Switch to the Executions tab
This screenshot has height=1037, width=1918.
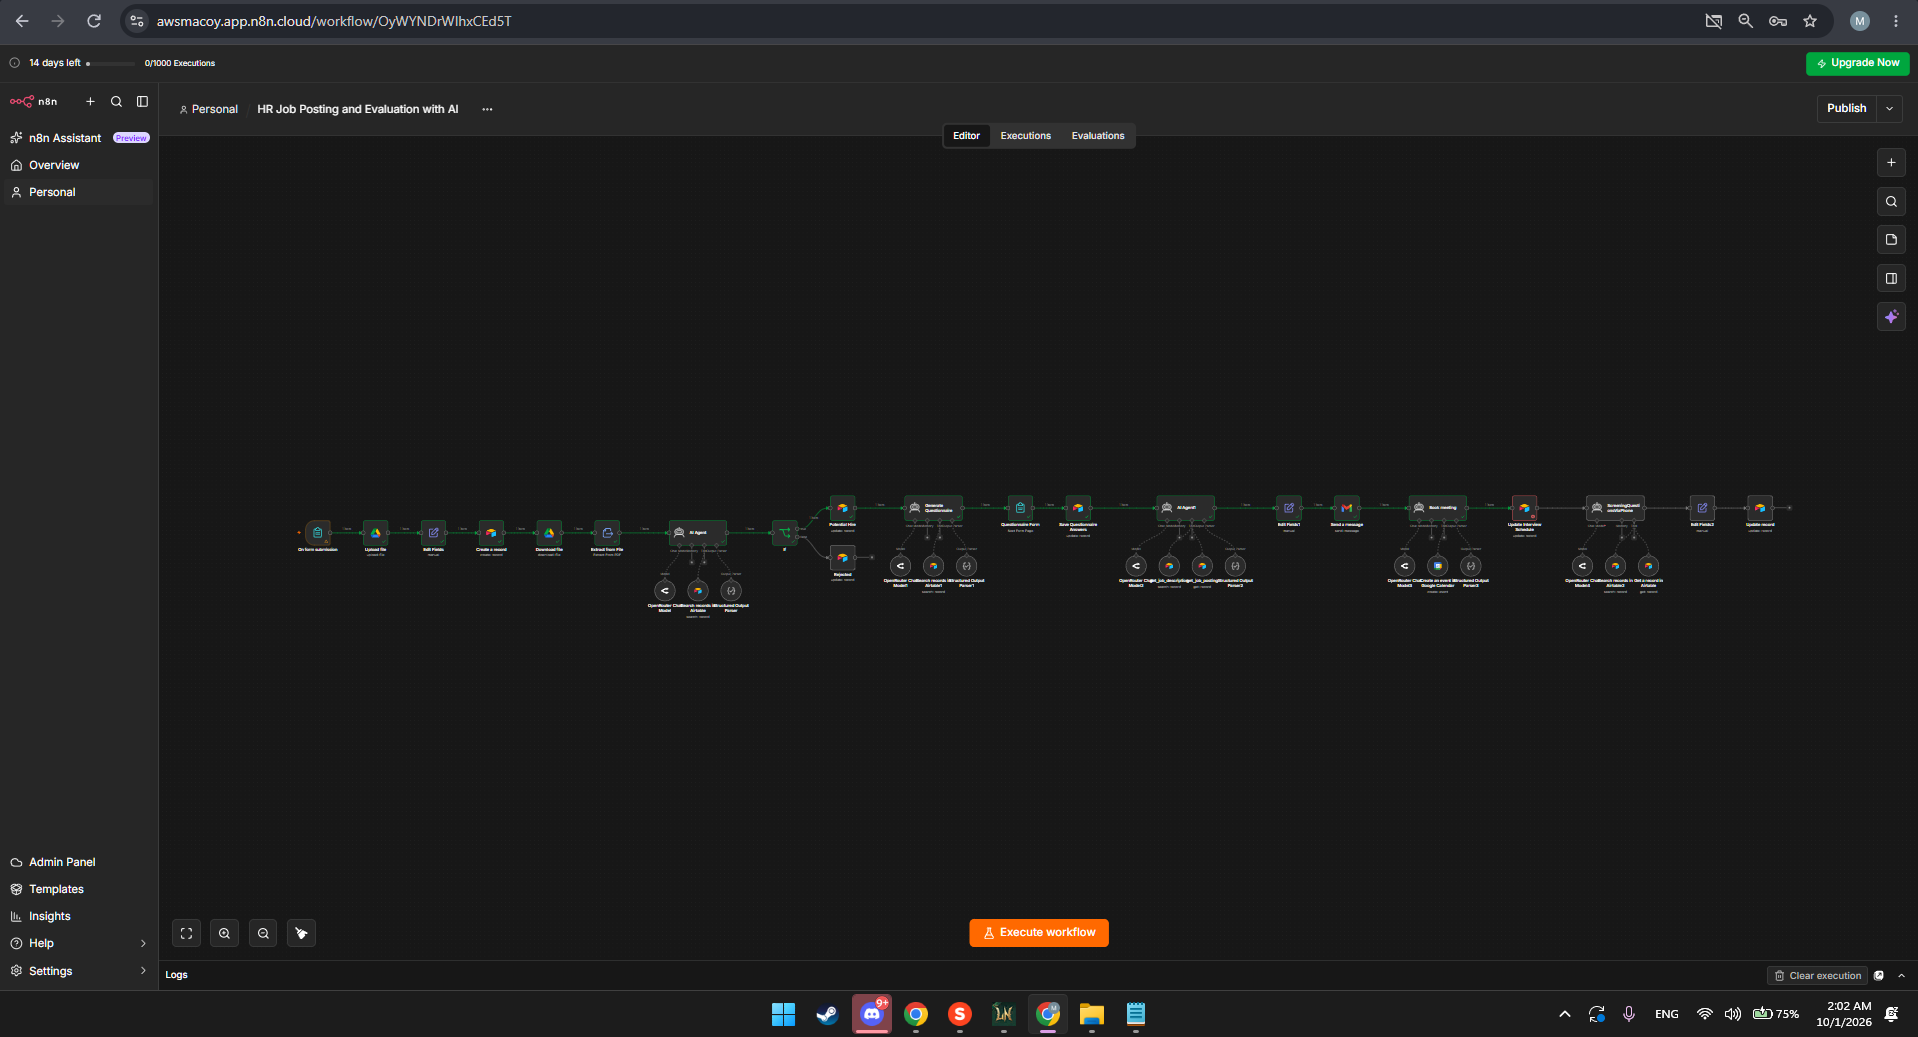pos(1025,136)
